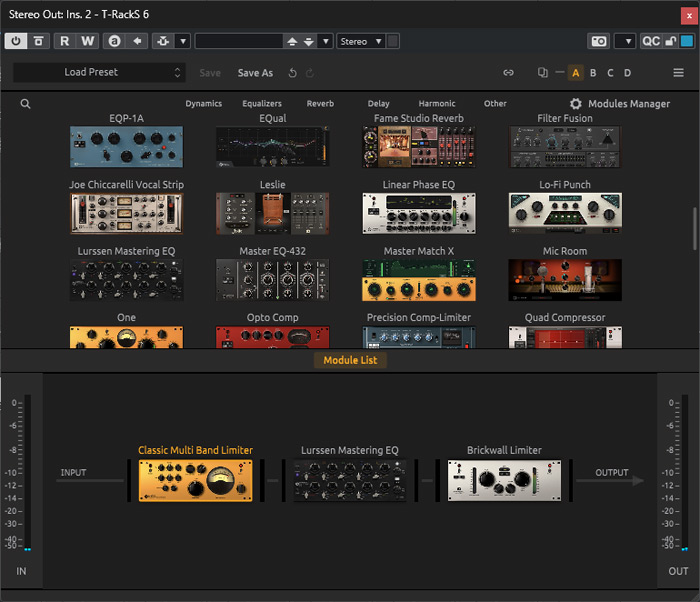700x602 pixels.
Task: Toggle the blue quick-control indicator button
Action: [x=687, y=41]
